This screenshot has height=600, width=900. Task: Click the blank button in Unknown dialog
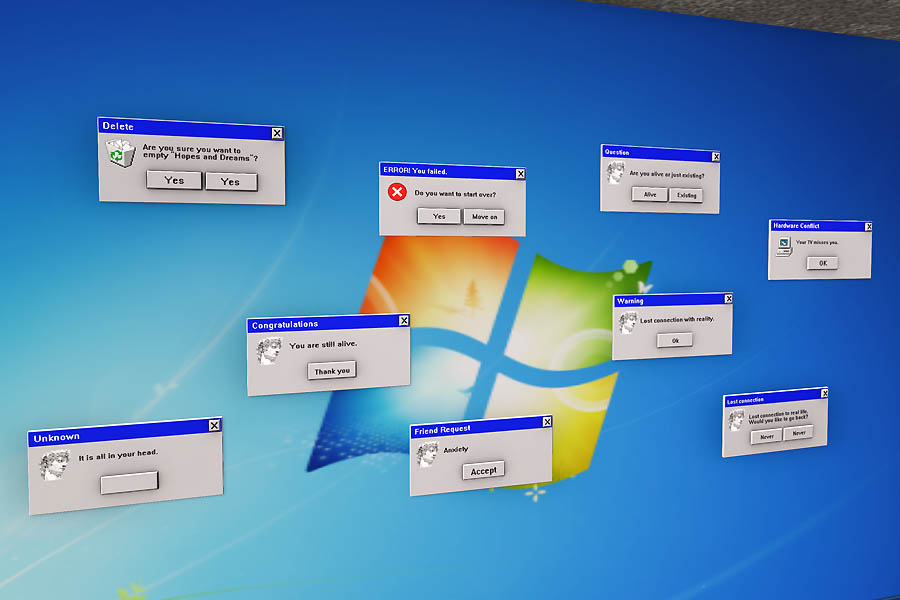click(x=129, y=482)
